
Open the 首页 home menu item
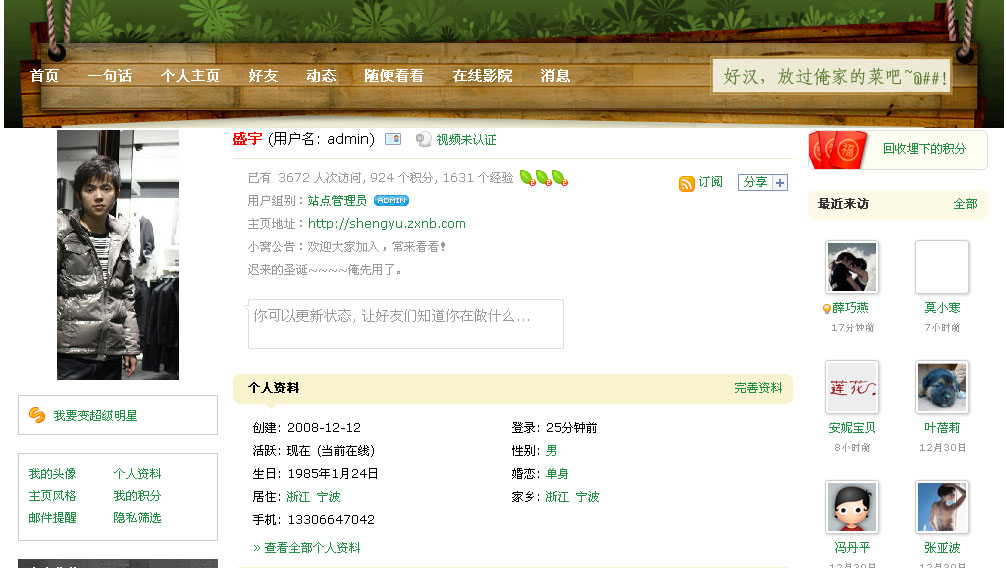(44, 76)
